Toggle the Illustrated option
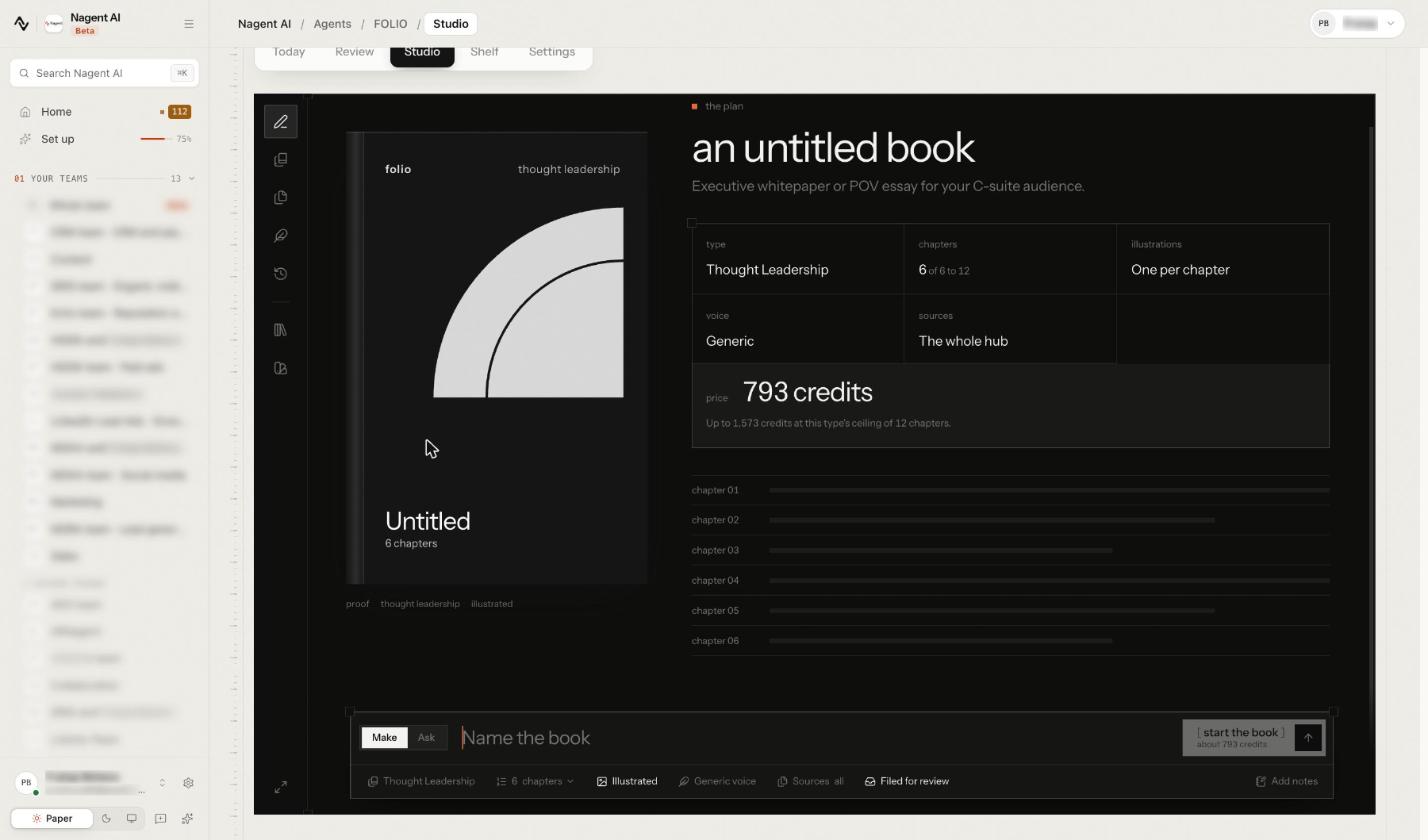Image resolution: width=1428 pixels, height=840 pixels. tap(627, 781)
